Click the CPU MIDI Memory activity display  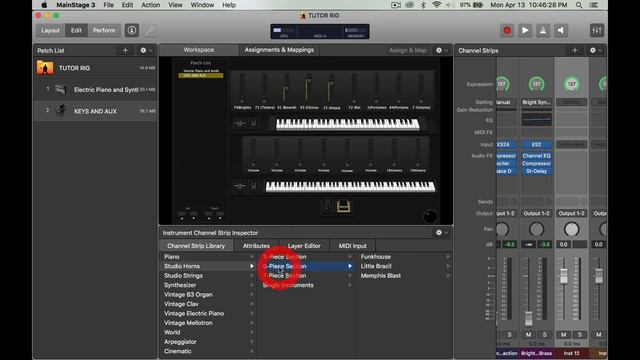320,31
